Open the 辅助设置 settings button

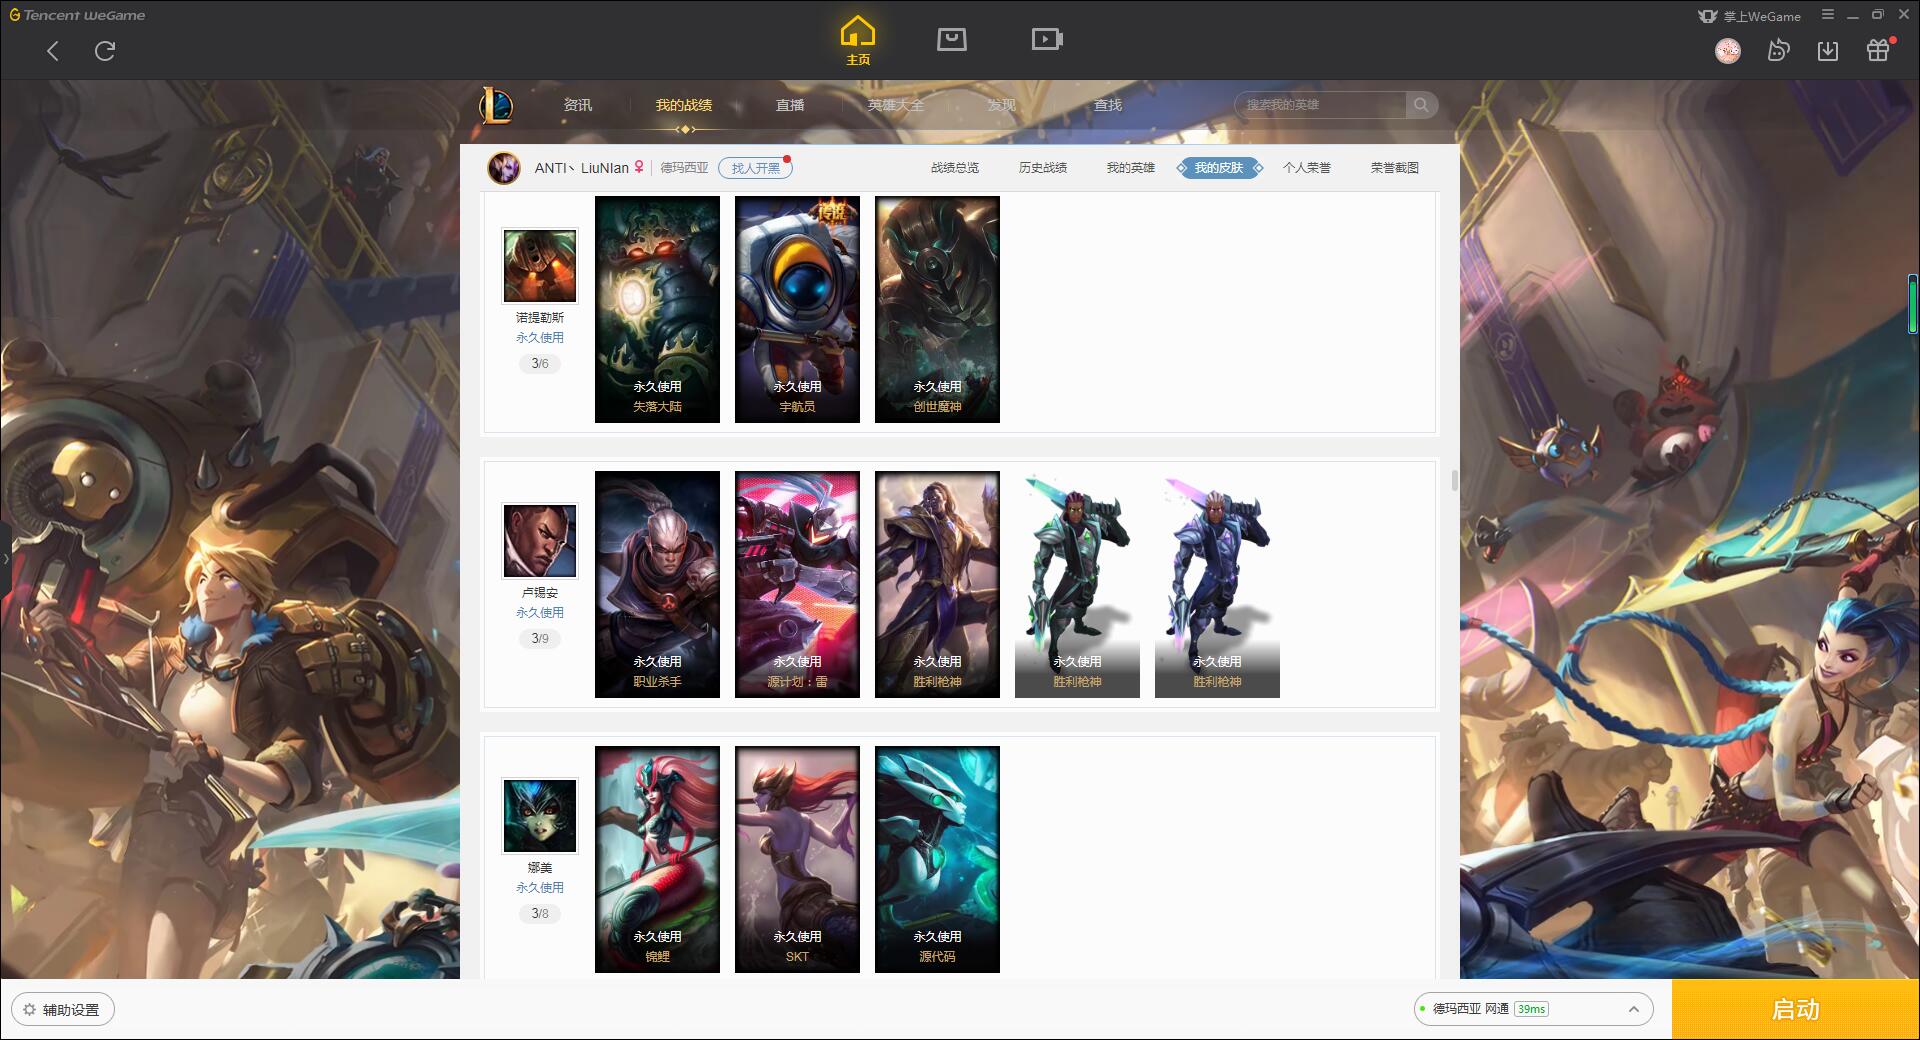point(63,1009)
